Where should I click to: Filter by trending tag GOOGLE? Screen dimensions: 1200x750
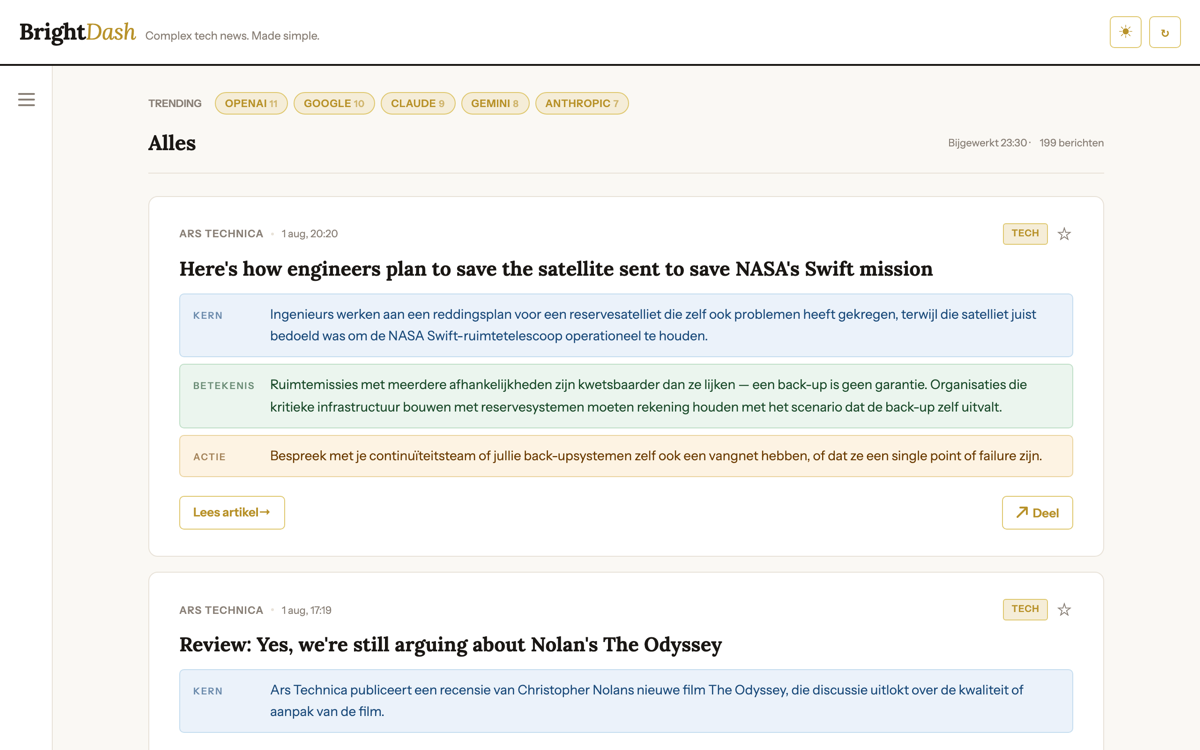334,103
